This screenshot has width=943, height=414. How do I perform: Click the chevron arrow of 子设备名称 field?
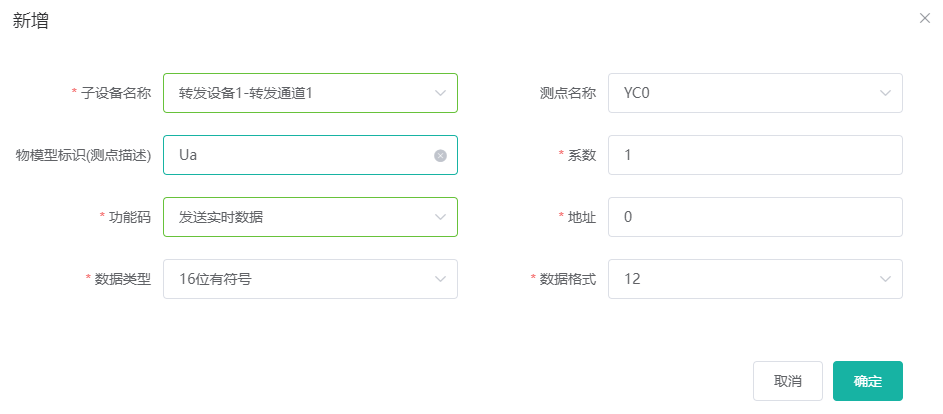440,93
